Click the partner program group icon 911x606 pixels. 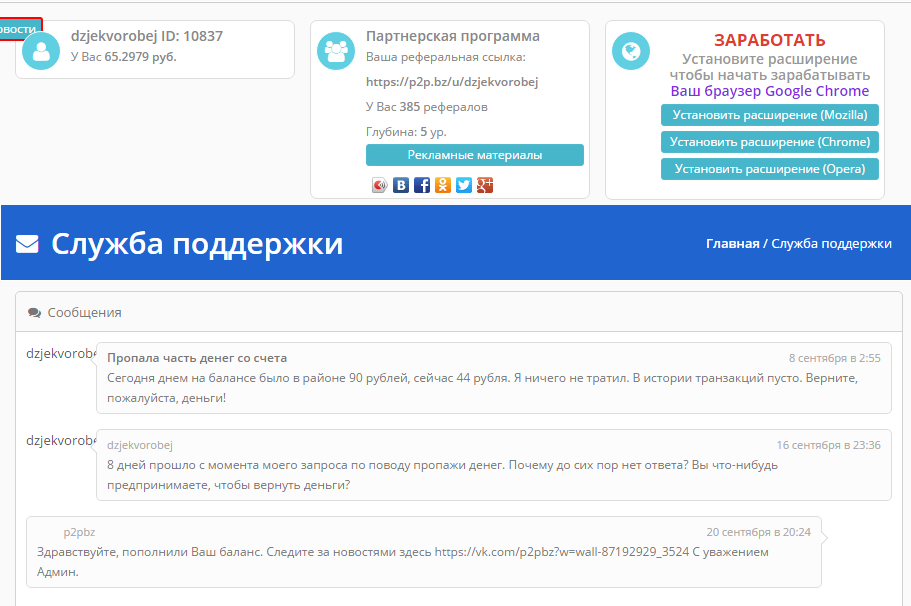336,51
